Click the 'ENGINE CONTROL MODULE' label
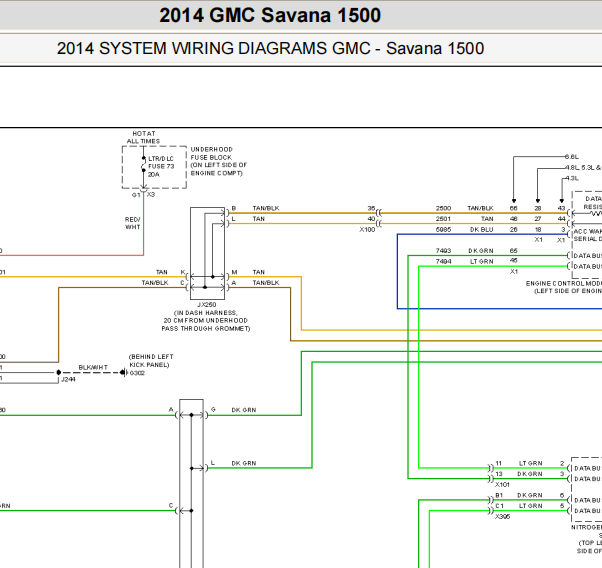The width and height of the screenshot is (602, 568). tap(564, 283)
